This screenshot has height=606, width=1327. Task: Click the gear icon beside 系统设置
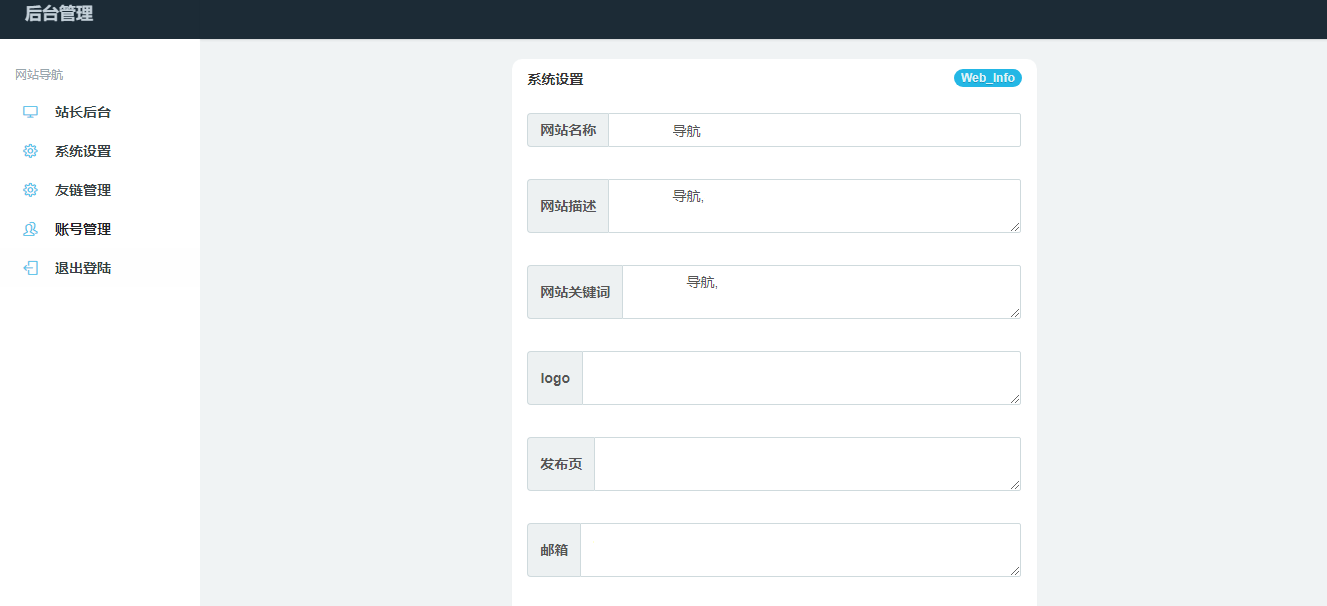tap(30, 151)
